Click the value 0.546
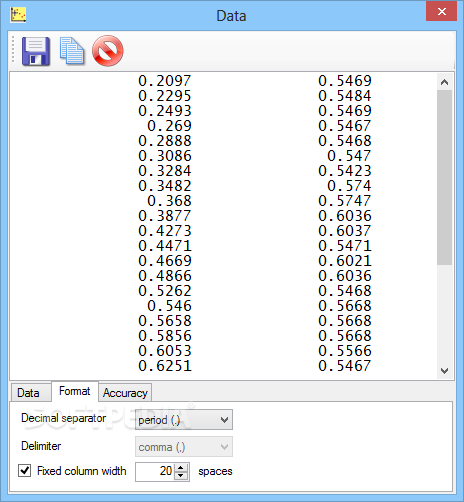This screenshot has height=502, width=464. click(169, 306)
